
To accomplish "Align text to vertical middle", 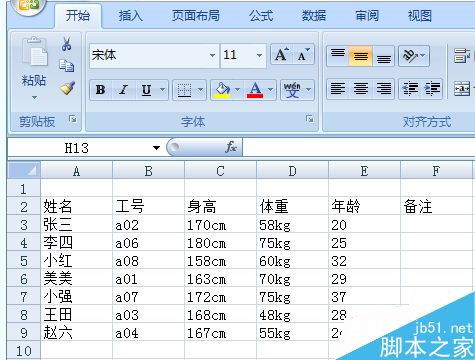I will (361, 56).
